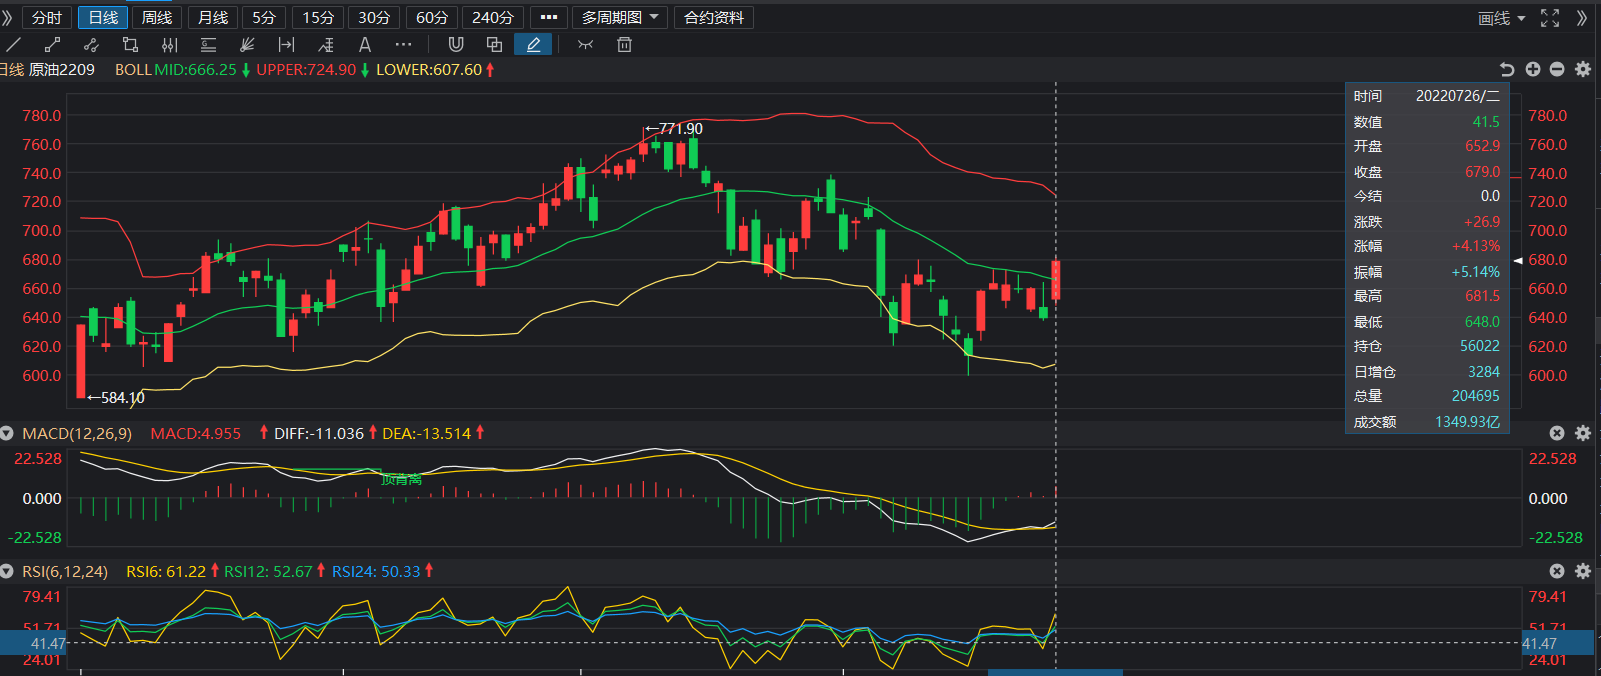Image resolution: width=1601 pixels, height=676 pixels.
Task: Close the RSI indicator panel
Action: [x=1557, y=571]
